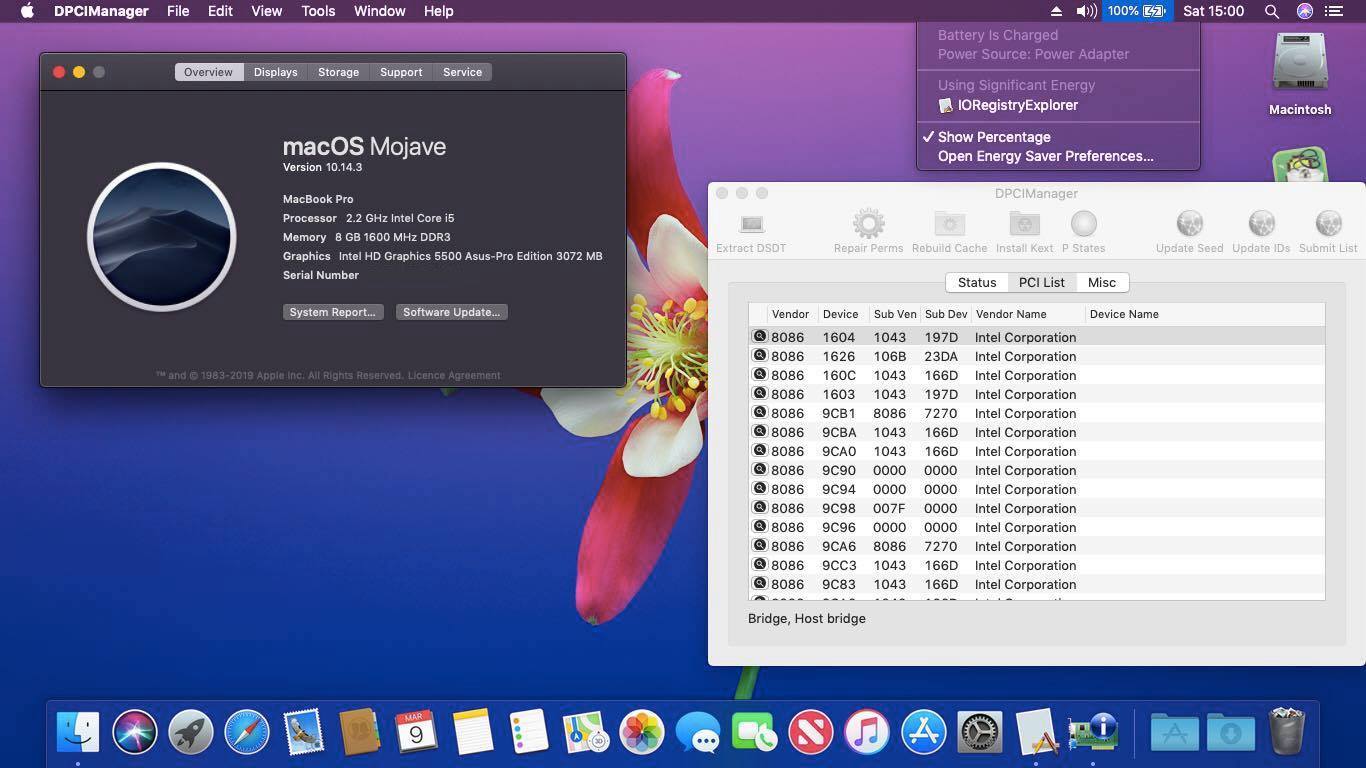1366x768 pixels.
Task: Open the Downloads folder in the Dock
Action: click(x=1230, y=733)
